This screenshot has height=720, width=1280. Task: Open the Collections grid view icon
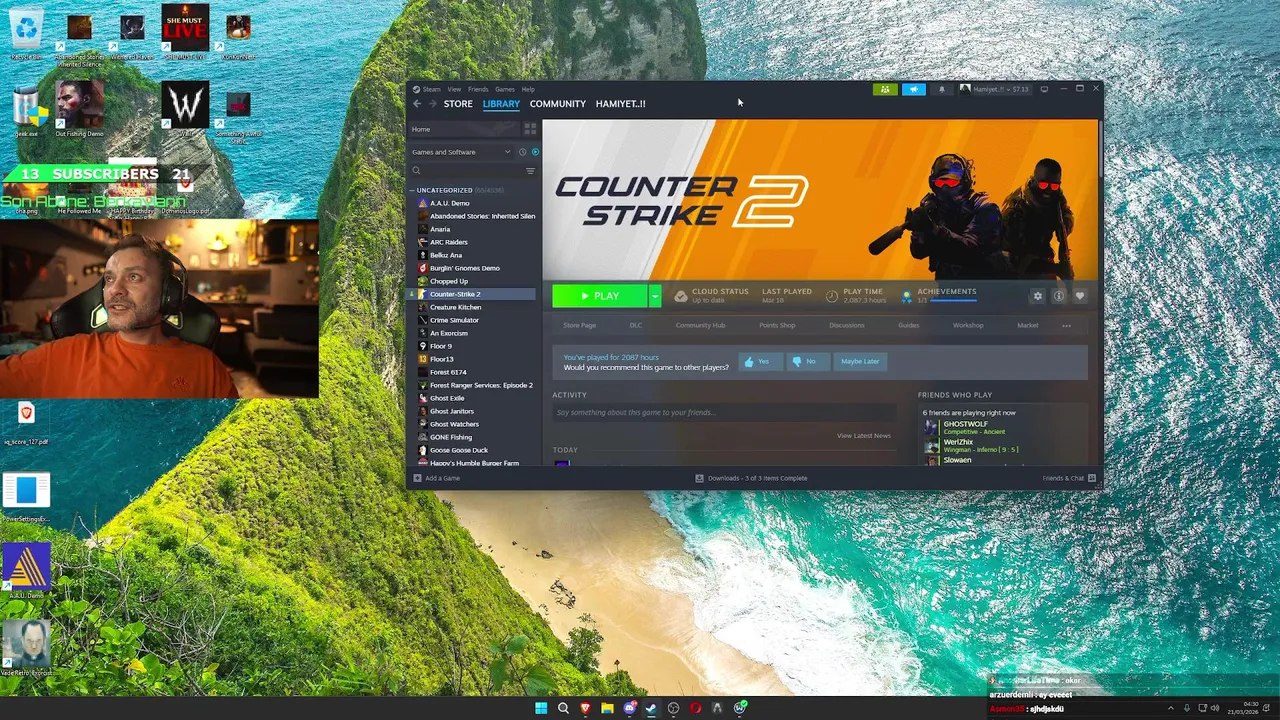click(530, 129)
